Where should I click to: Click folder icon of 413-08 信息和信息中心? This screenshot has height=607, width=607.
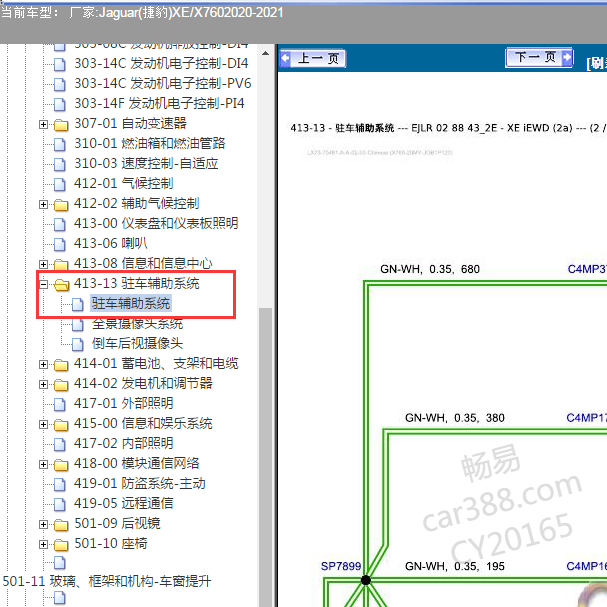pos(61,265)
